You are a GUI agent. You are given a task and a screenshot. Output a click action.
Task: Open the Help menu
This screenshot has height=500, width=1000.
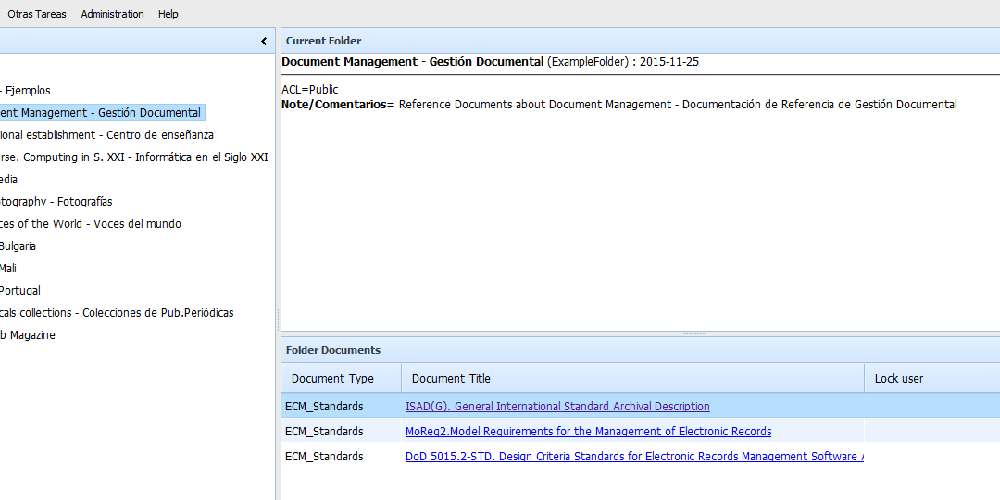168,14
